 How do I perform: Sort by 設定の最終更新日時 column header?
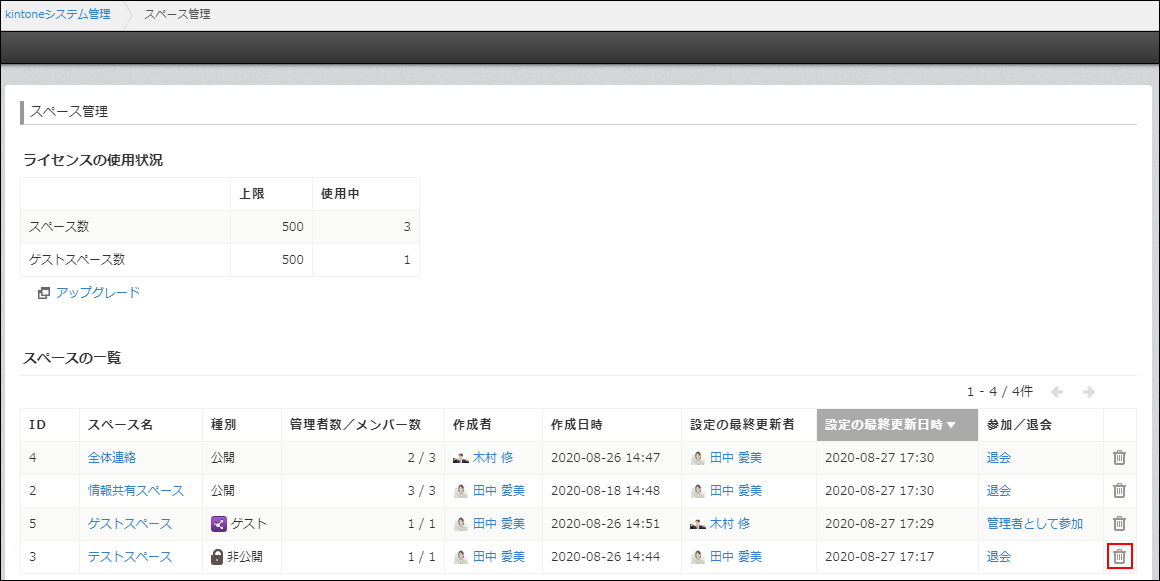(x=889, y=425)
